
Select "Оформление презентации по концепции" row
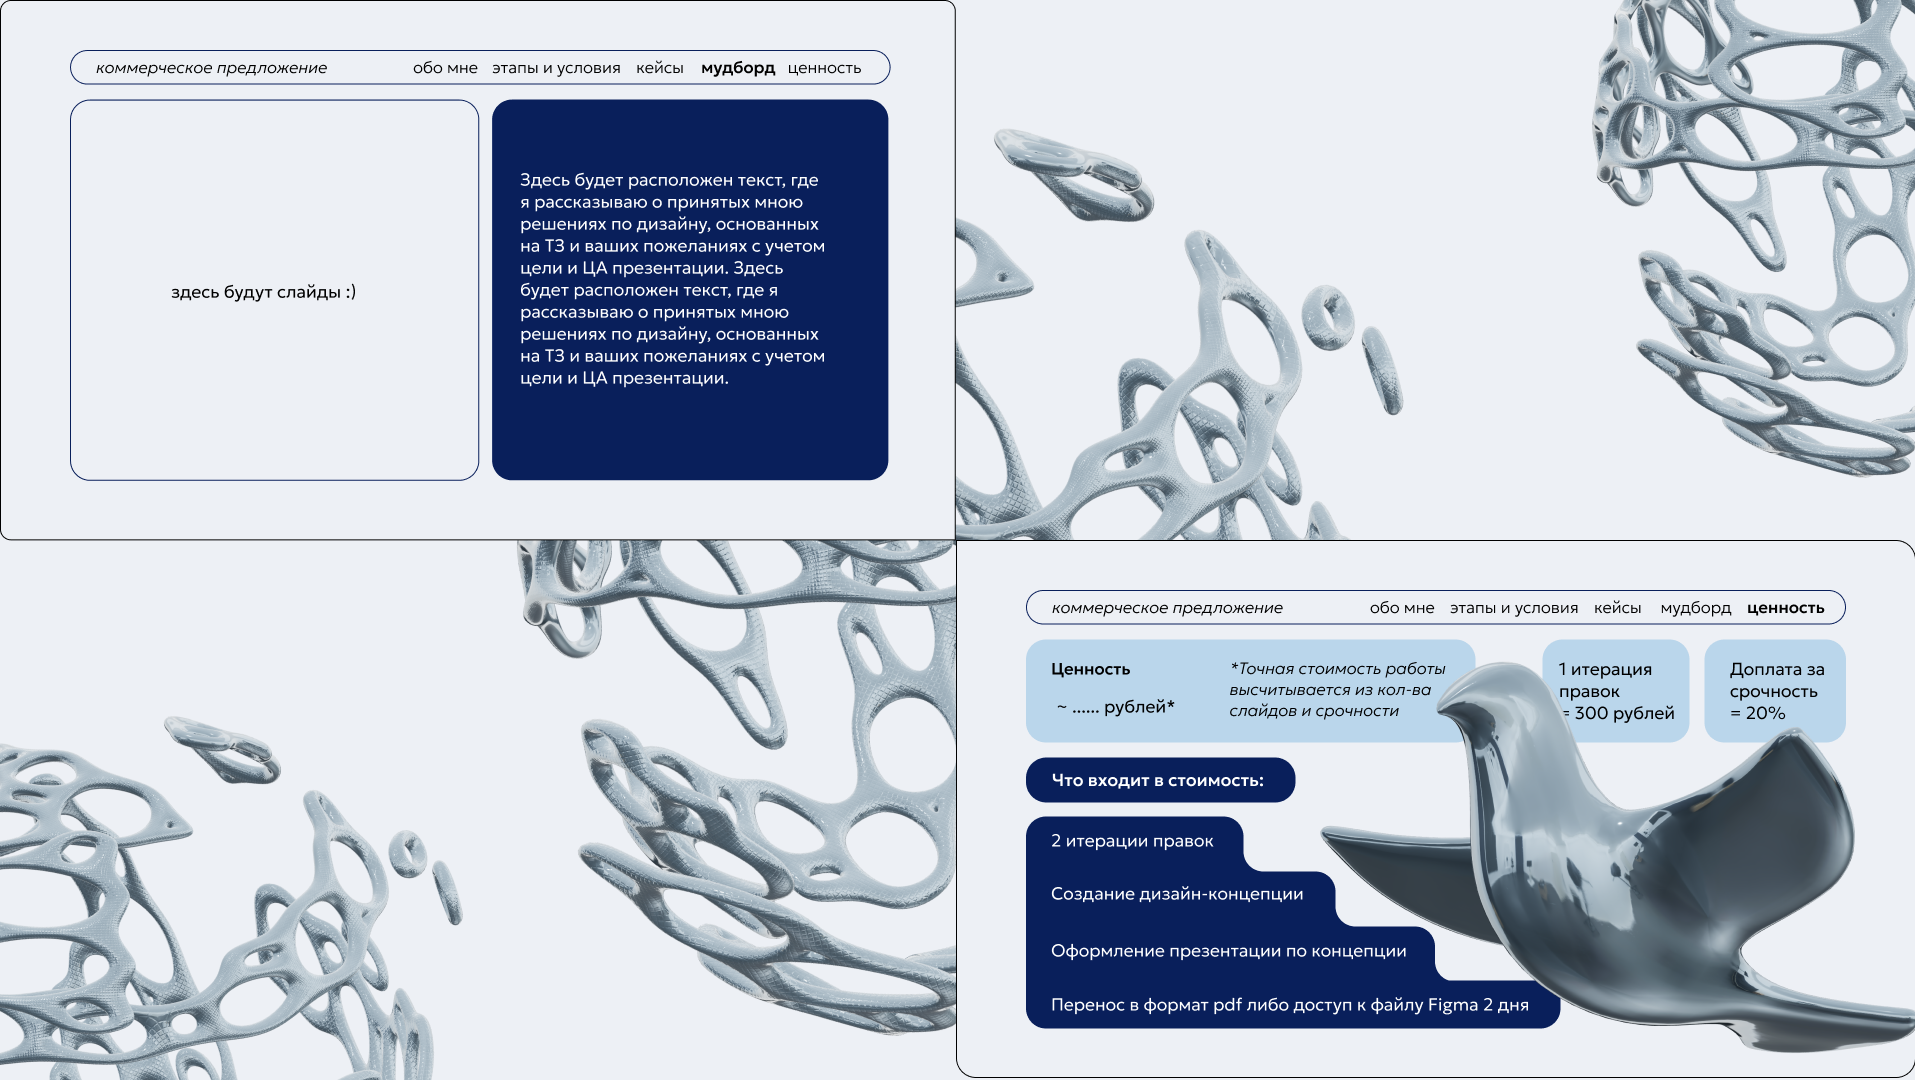point(1228,951)
